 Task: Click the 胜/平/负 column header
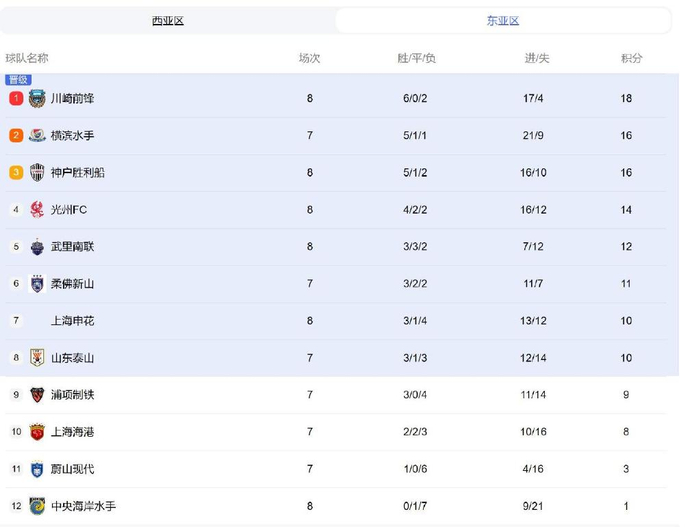click(x=416, y=58)
